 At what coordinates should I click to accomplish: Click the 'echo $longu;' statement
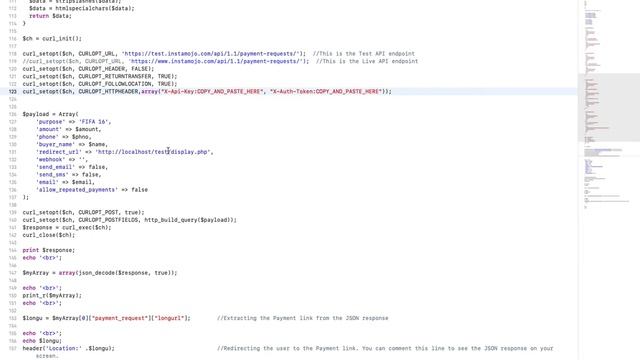tap(42, 341)
